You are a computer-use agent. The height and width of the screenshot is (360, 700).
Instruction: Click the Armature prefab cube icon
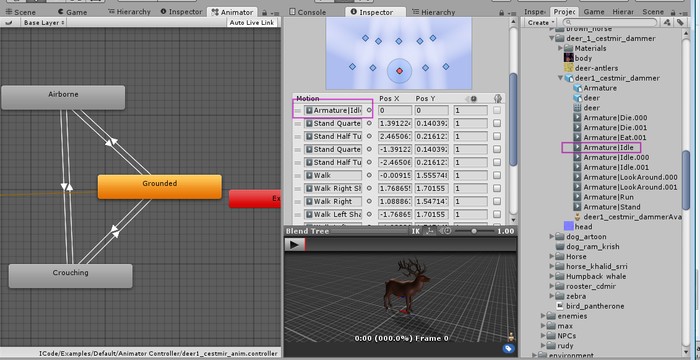[577, 88]
